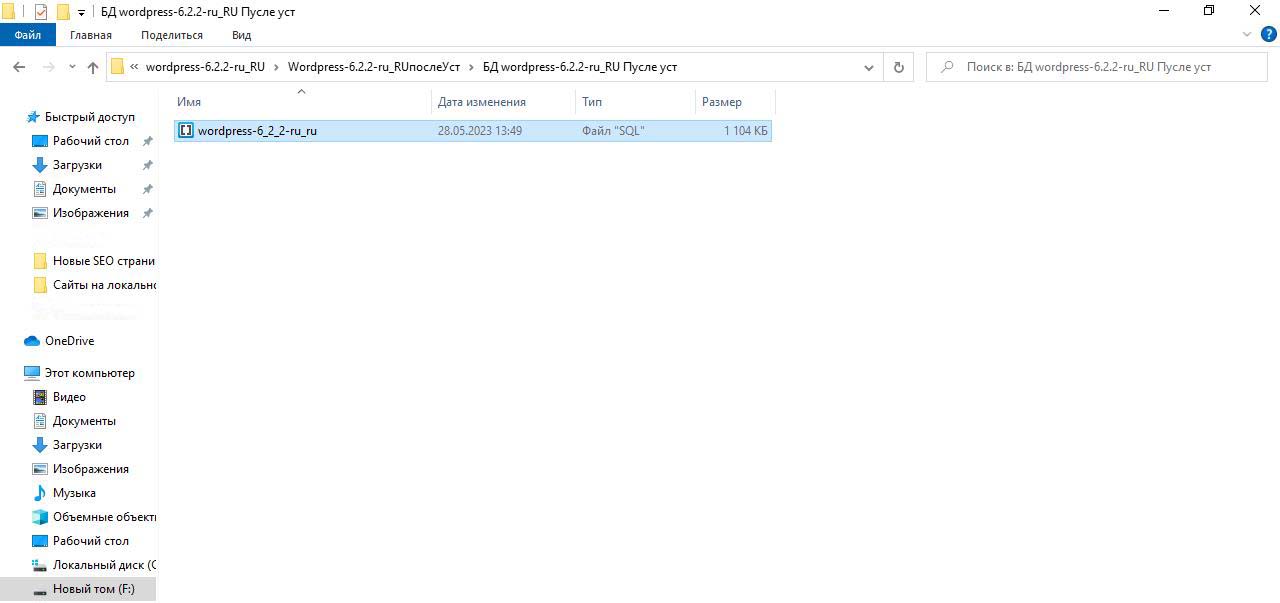Click the wordpress-6_2_2-ru_ru SQL file icon
The height and width of the screenshot is (603, 1280).
click(x=186, y=131)
